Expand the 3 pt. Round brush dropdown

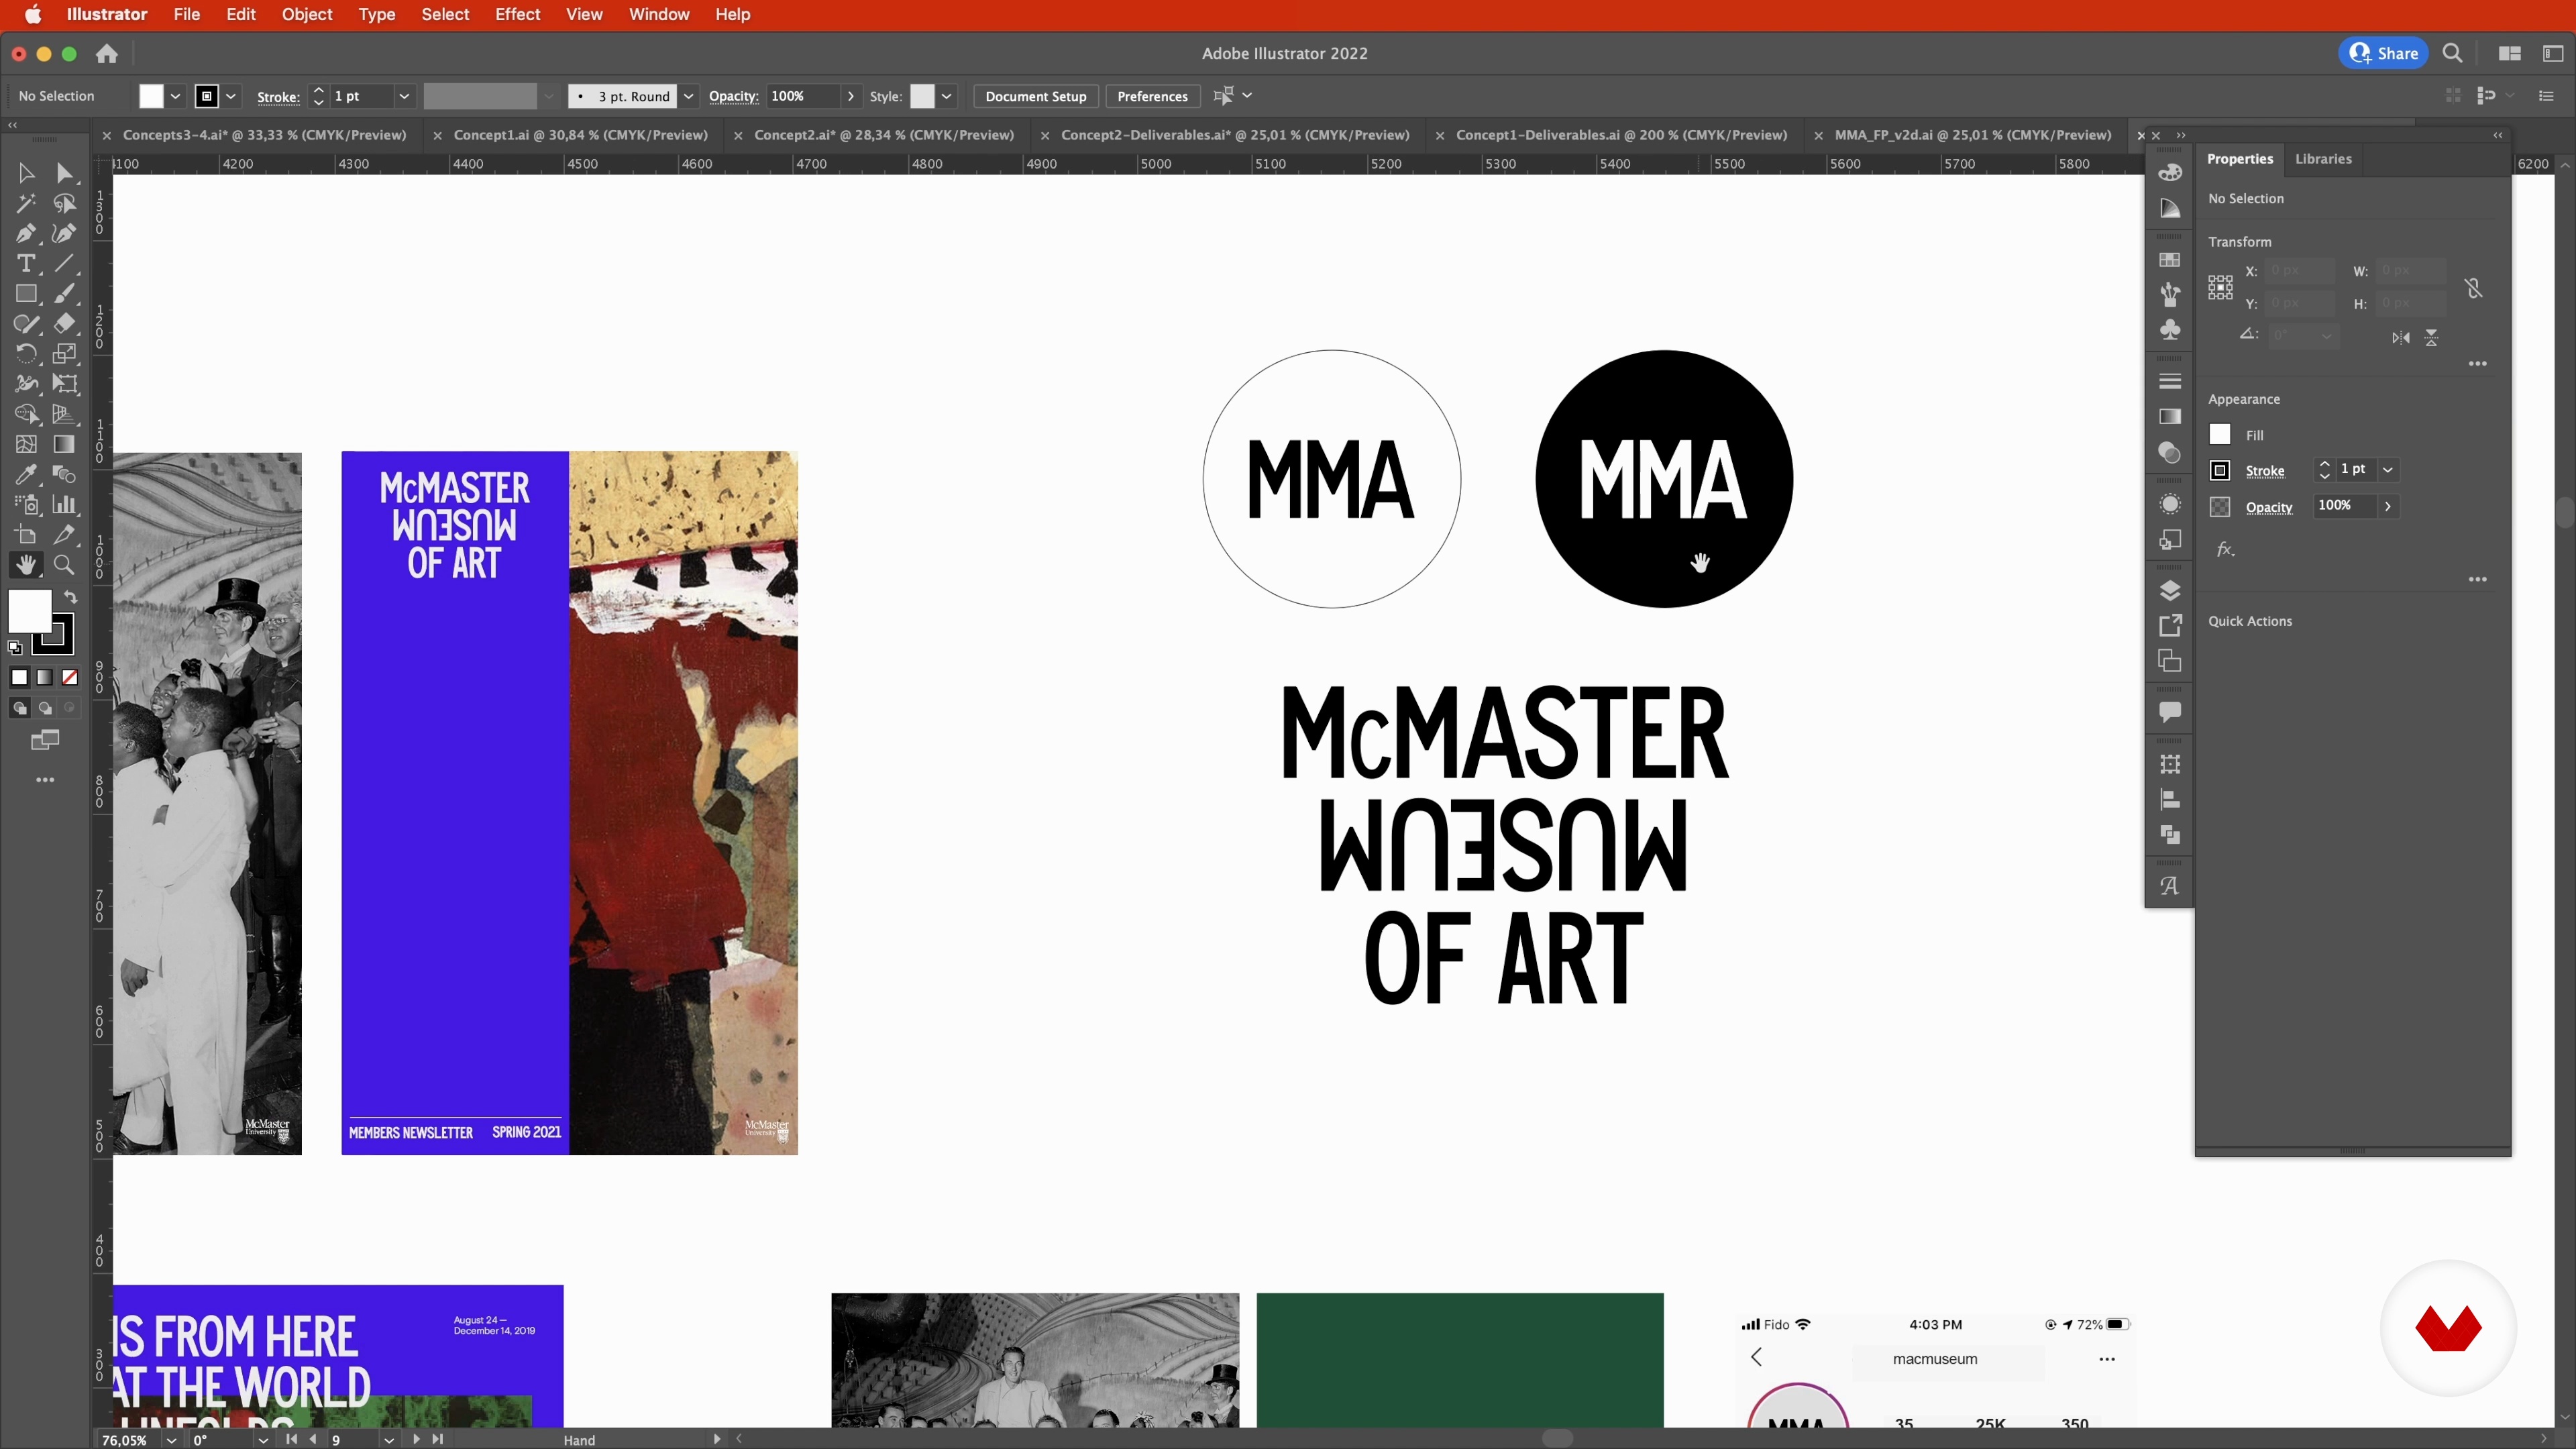pos(688,96)
